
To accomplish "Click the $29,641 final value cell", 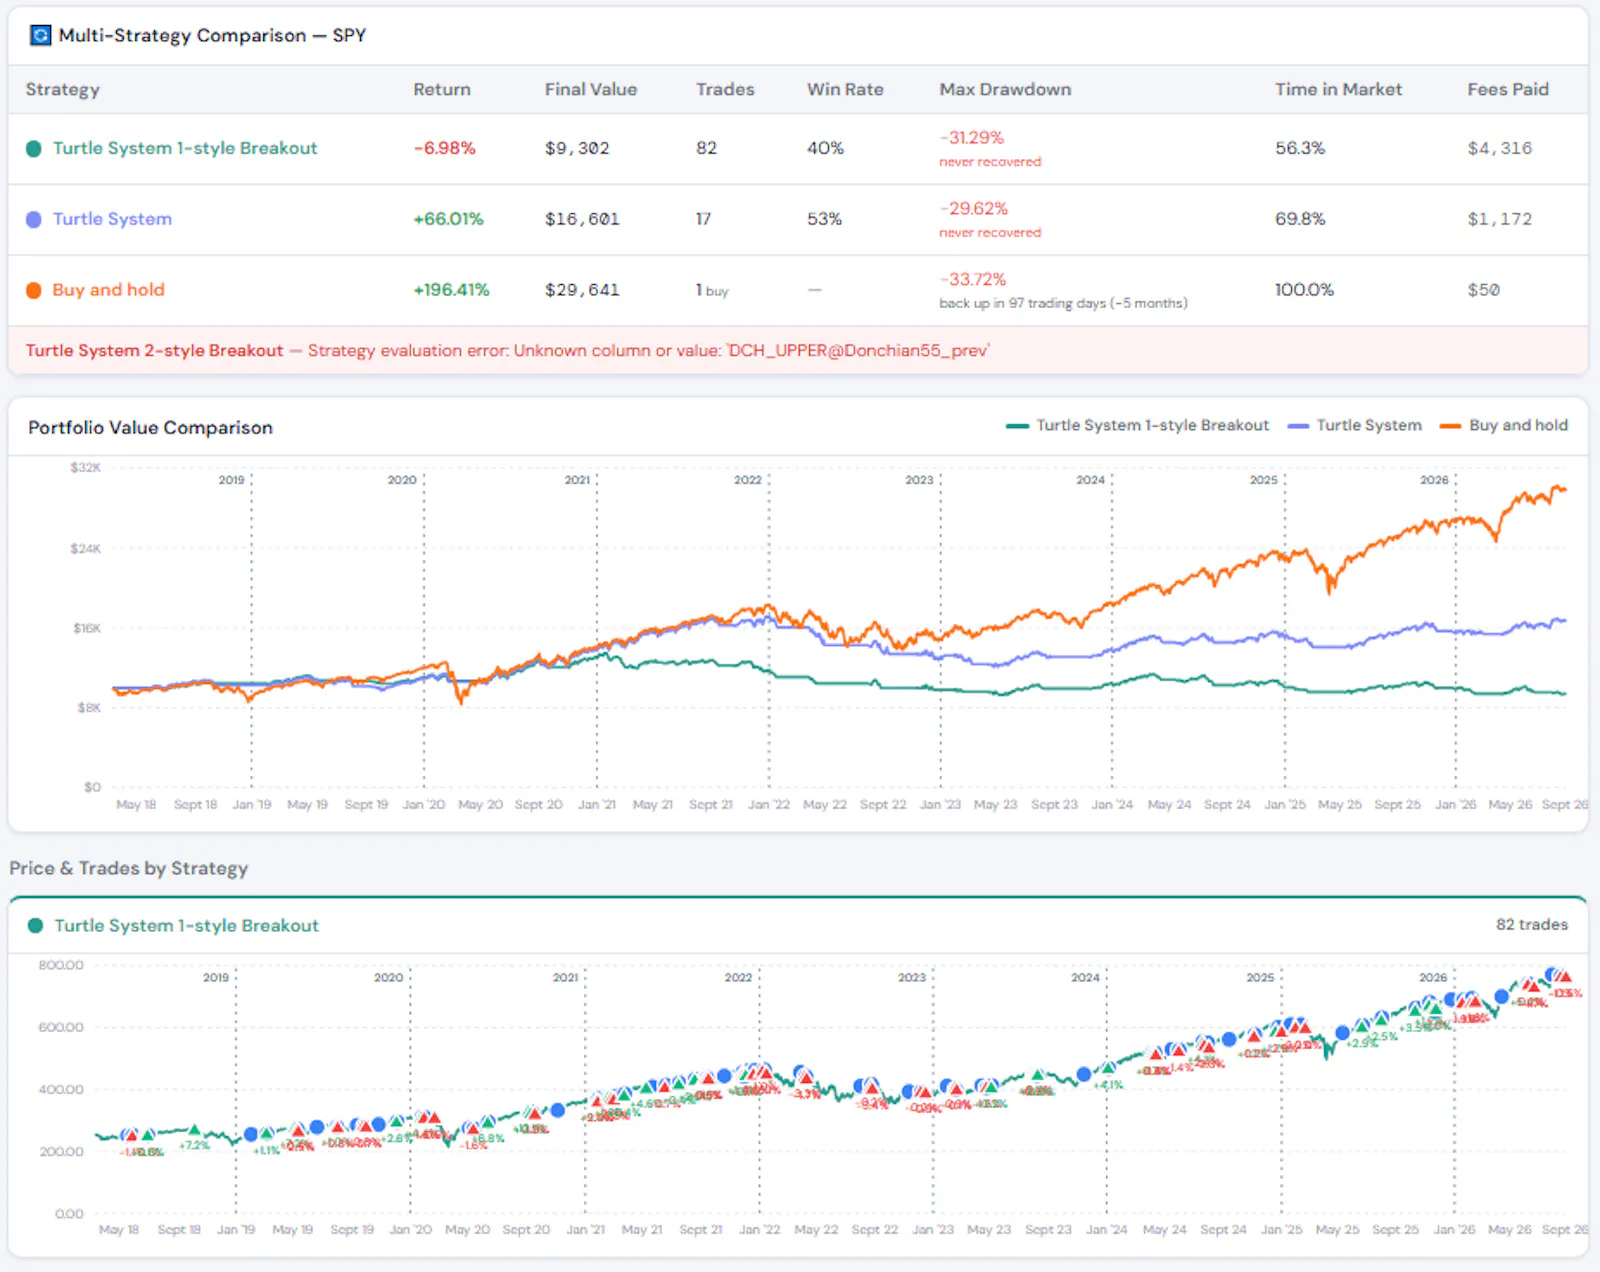I will [x=582, y=291].
